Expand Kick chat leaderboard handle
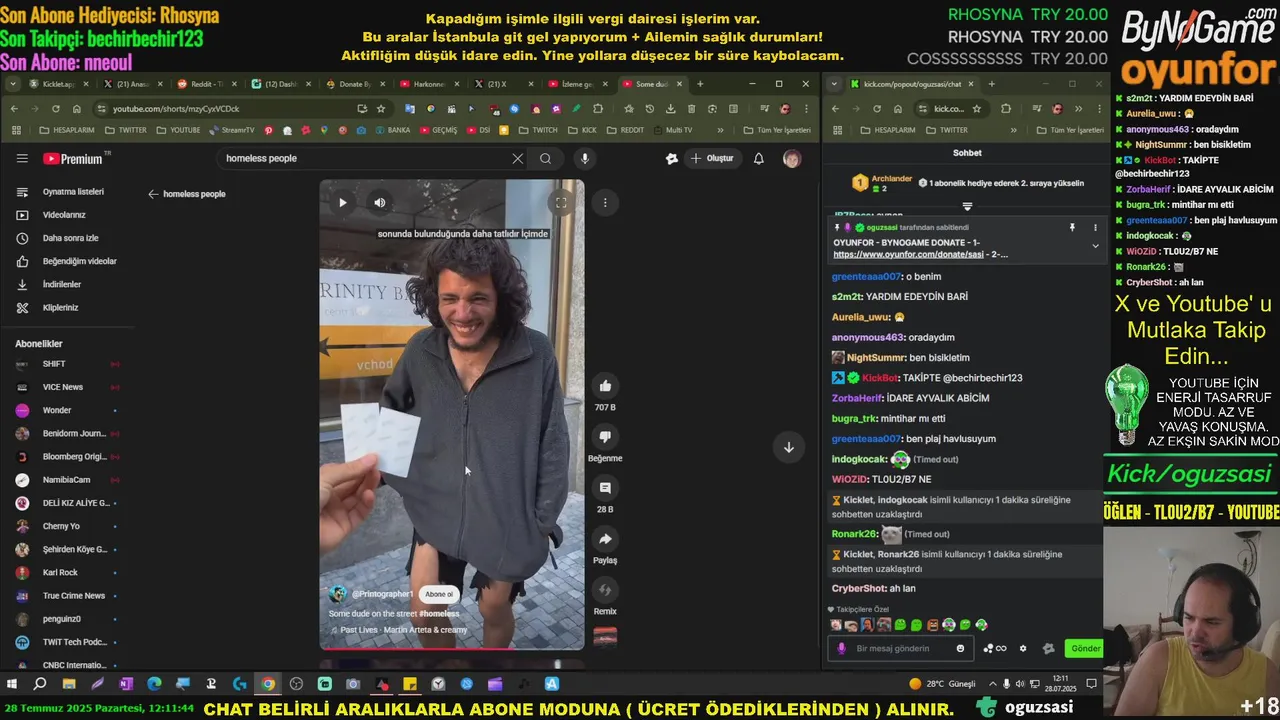This screenshot has height=720, width=1280. pyautogui.click(x=967, y=206)
